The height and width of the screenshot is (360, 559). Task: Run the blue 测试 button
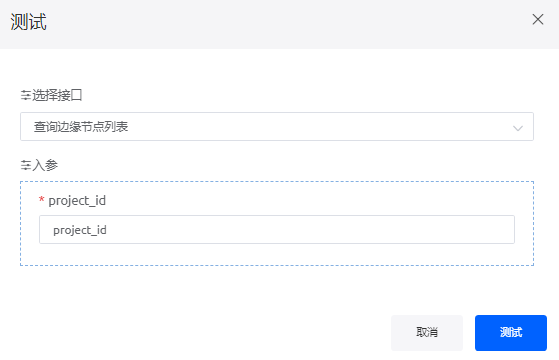click(511, 333)
